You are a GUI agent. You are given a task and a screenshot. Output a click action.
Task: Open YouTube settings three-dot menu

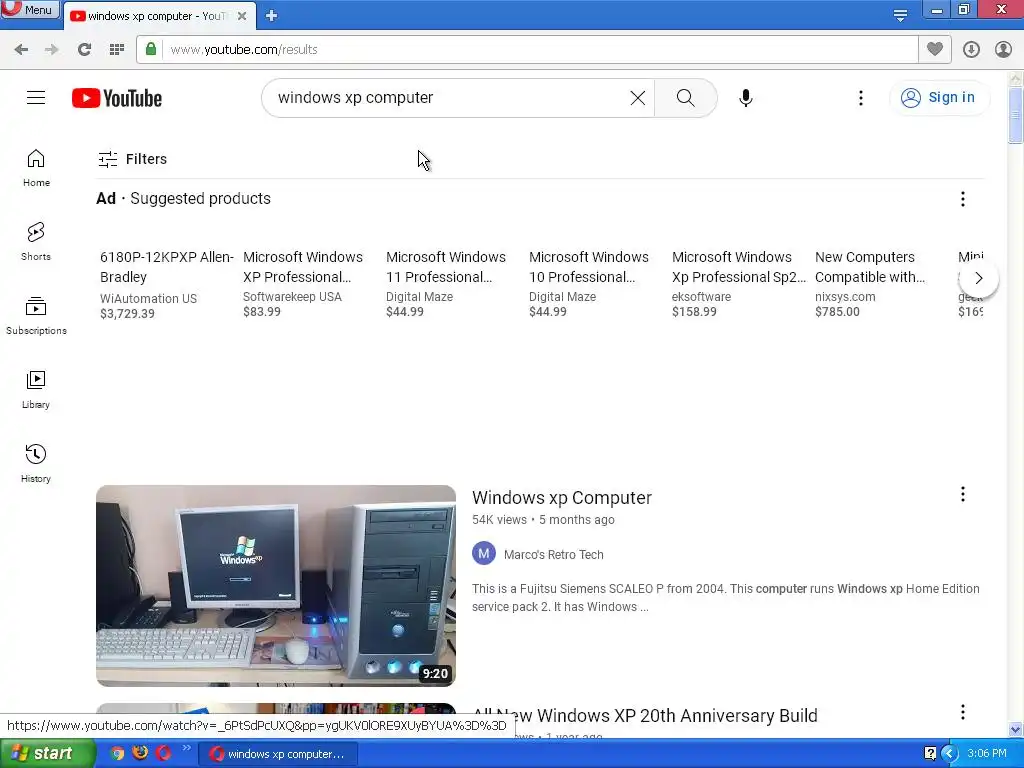(861, 98)
